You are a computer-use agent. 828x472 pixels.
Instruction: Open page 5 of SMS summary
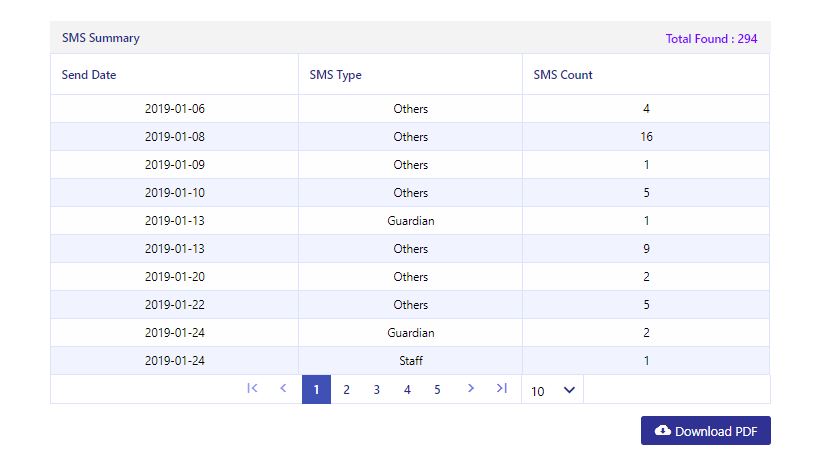pyautogui.click(x=437, y=390)
